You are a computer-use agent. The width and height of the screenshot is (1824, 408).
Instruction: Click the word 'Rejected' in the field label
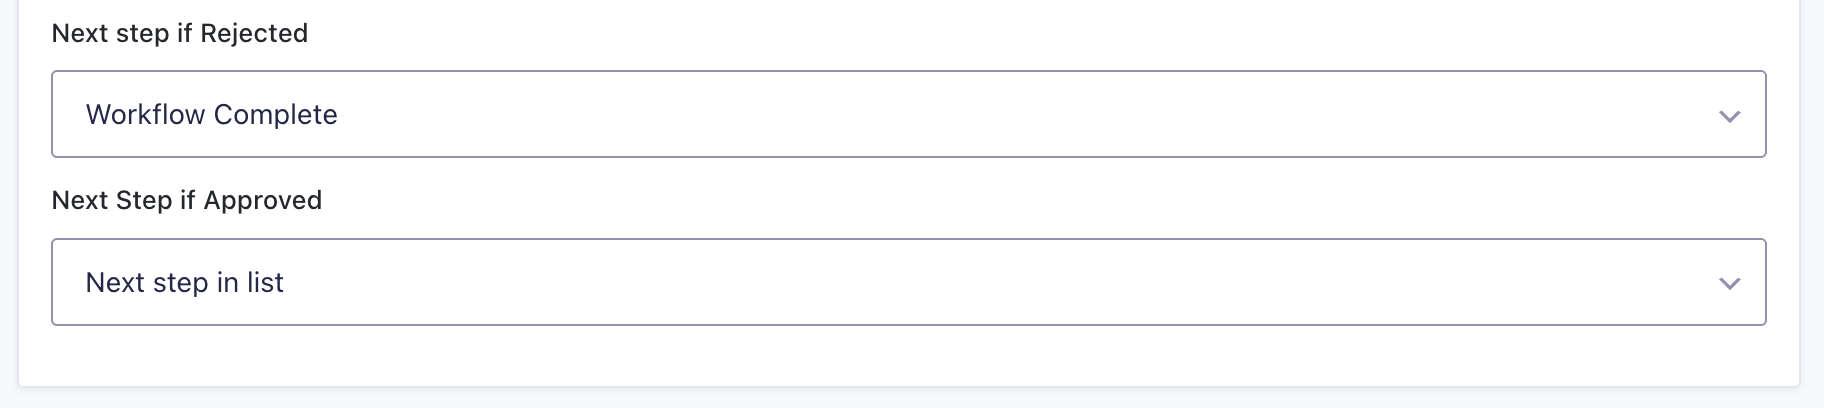[x=254, y=33]
